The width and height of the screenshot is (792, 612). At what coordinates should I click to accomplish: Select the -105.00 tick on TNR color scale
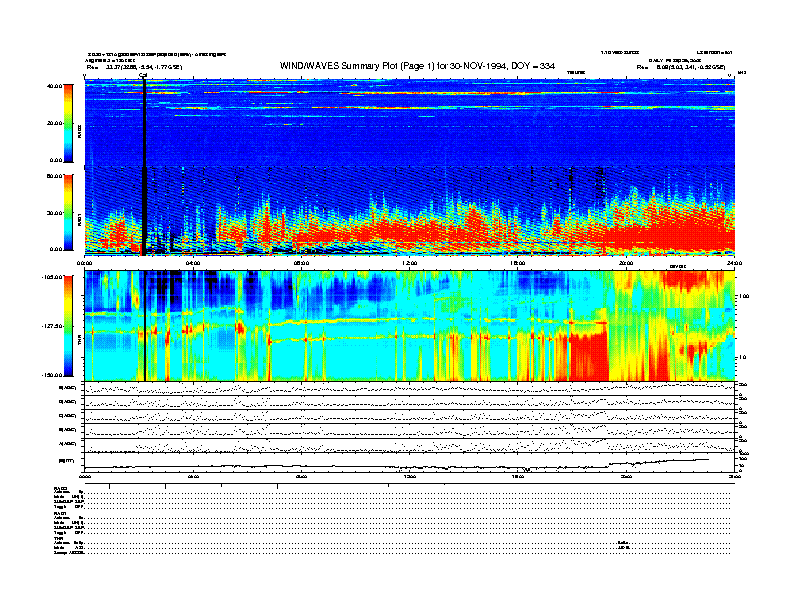tap(52, 277)
